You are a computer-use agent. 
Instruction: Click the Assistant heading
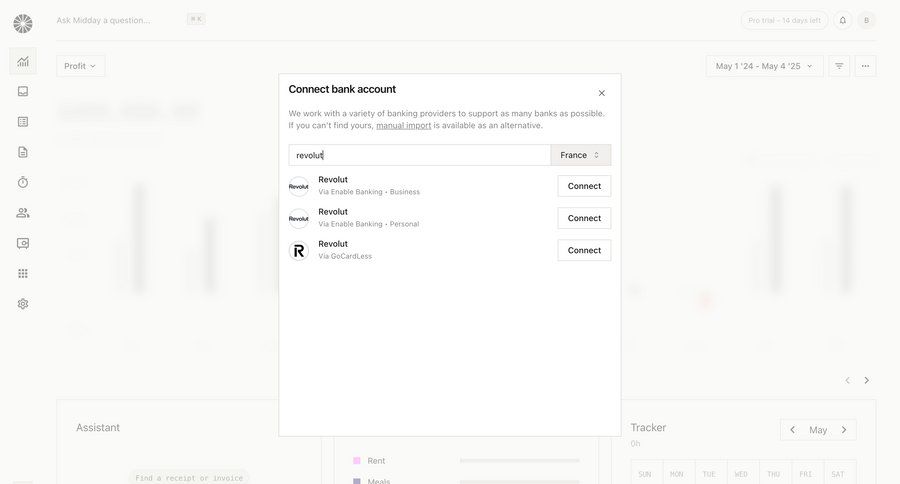[98, 428]
